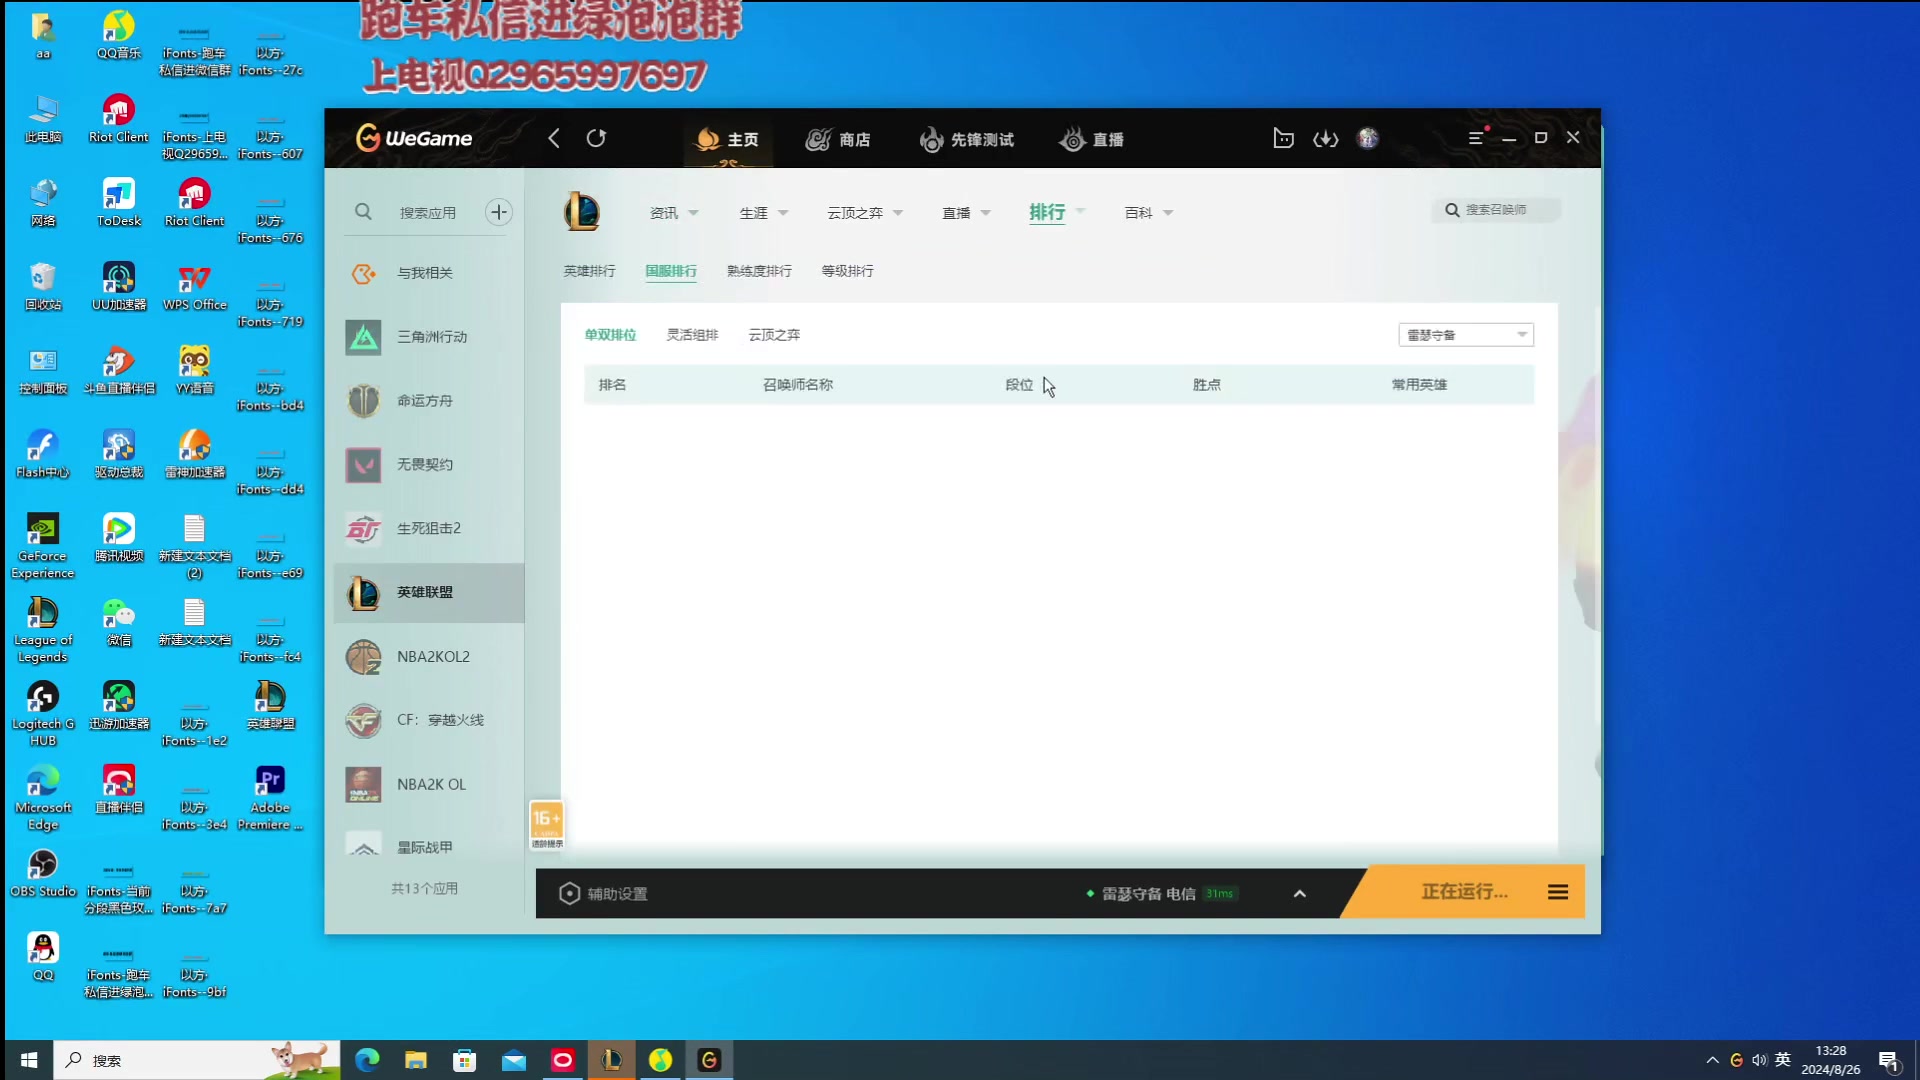Click the 召唤师名称 column header
Image resolution: width=1920 pixels, height=1080 pixels.
point(797,385)
